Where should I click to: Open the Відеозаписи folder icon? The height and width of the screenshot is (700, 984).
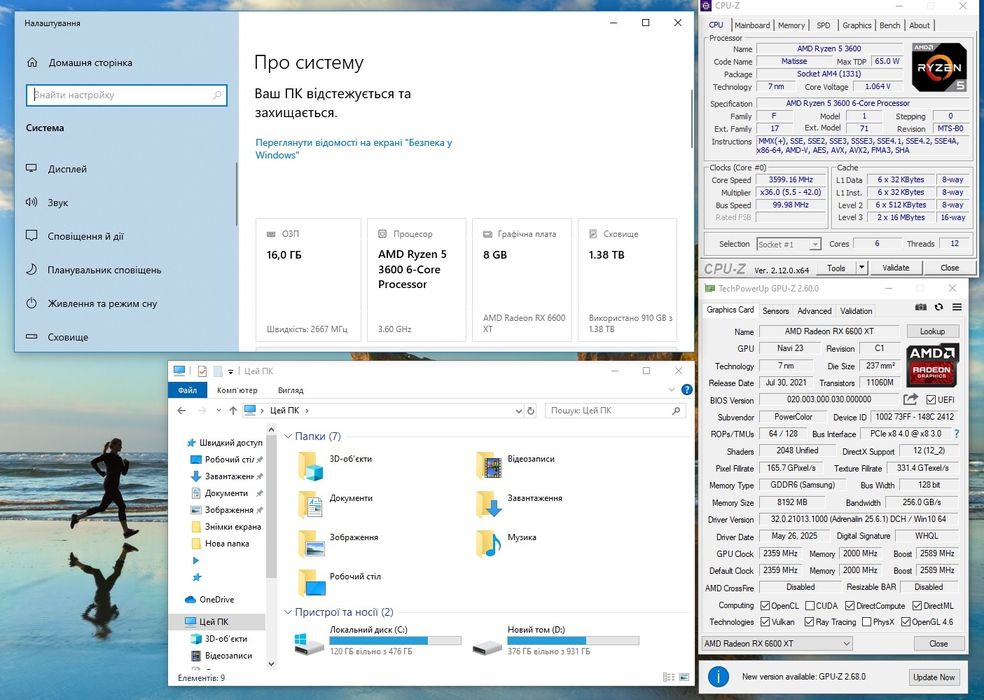coord(488,465)
